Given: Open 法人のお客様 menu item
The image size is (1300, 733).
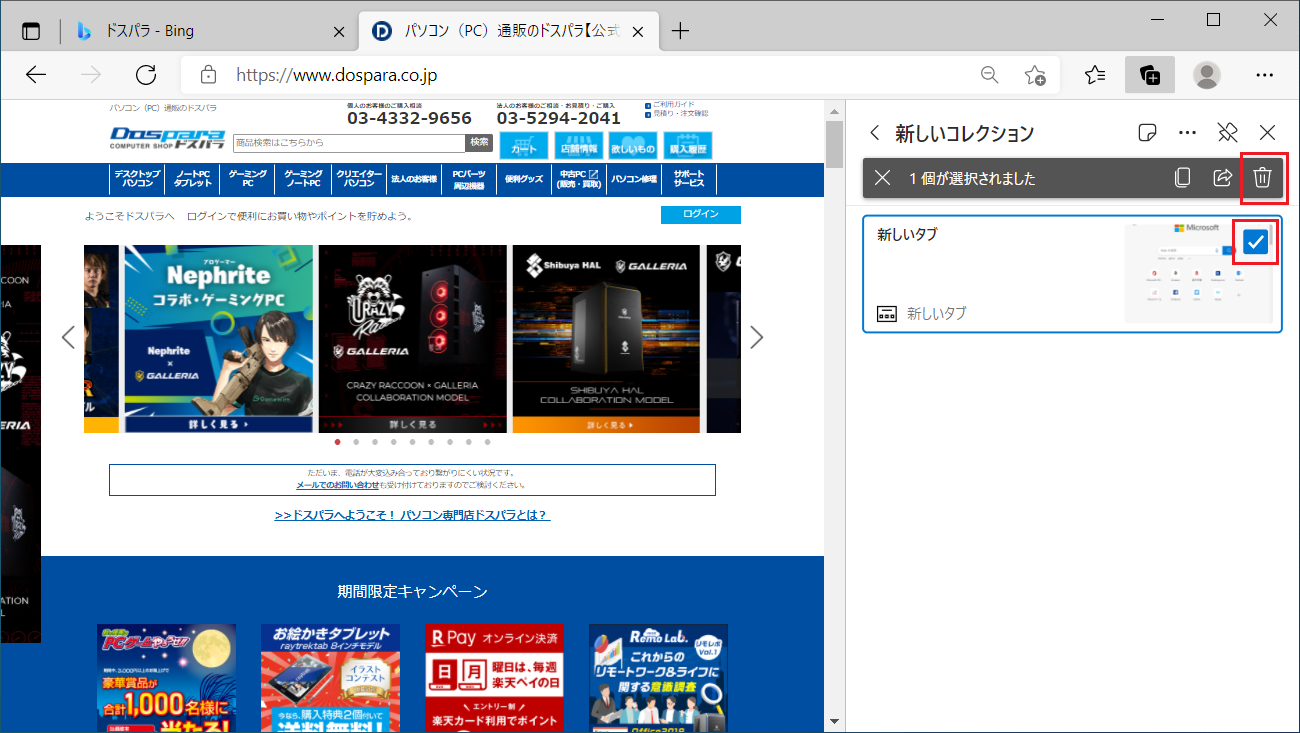Looking at the screenshot, I should (x=414, y=179).
